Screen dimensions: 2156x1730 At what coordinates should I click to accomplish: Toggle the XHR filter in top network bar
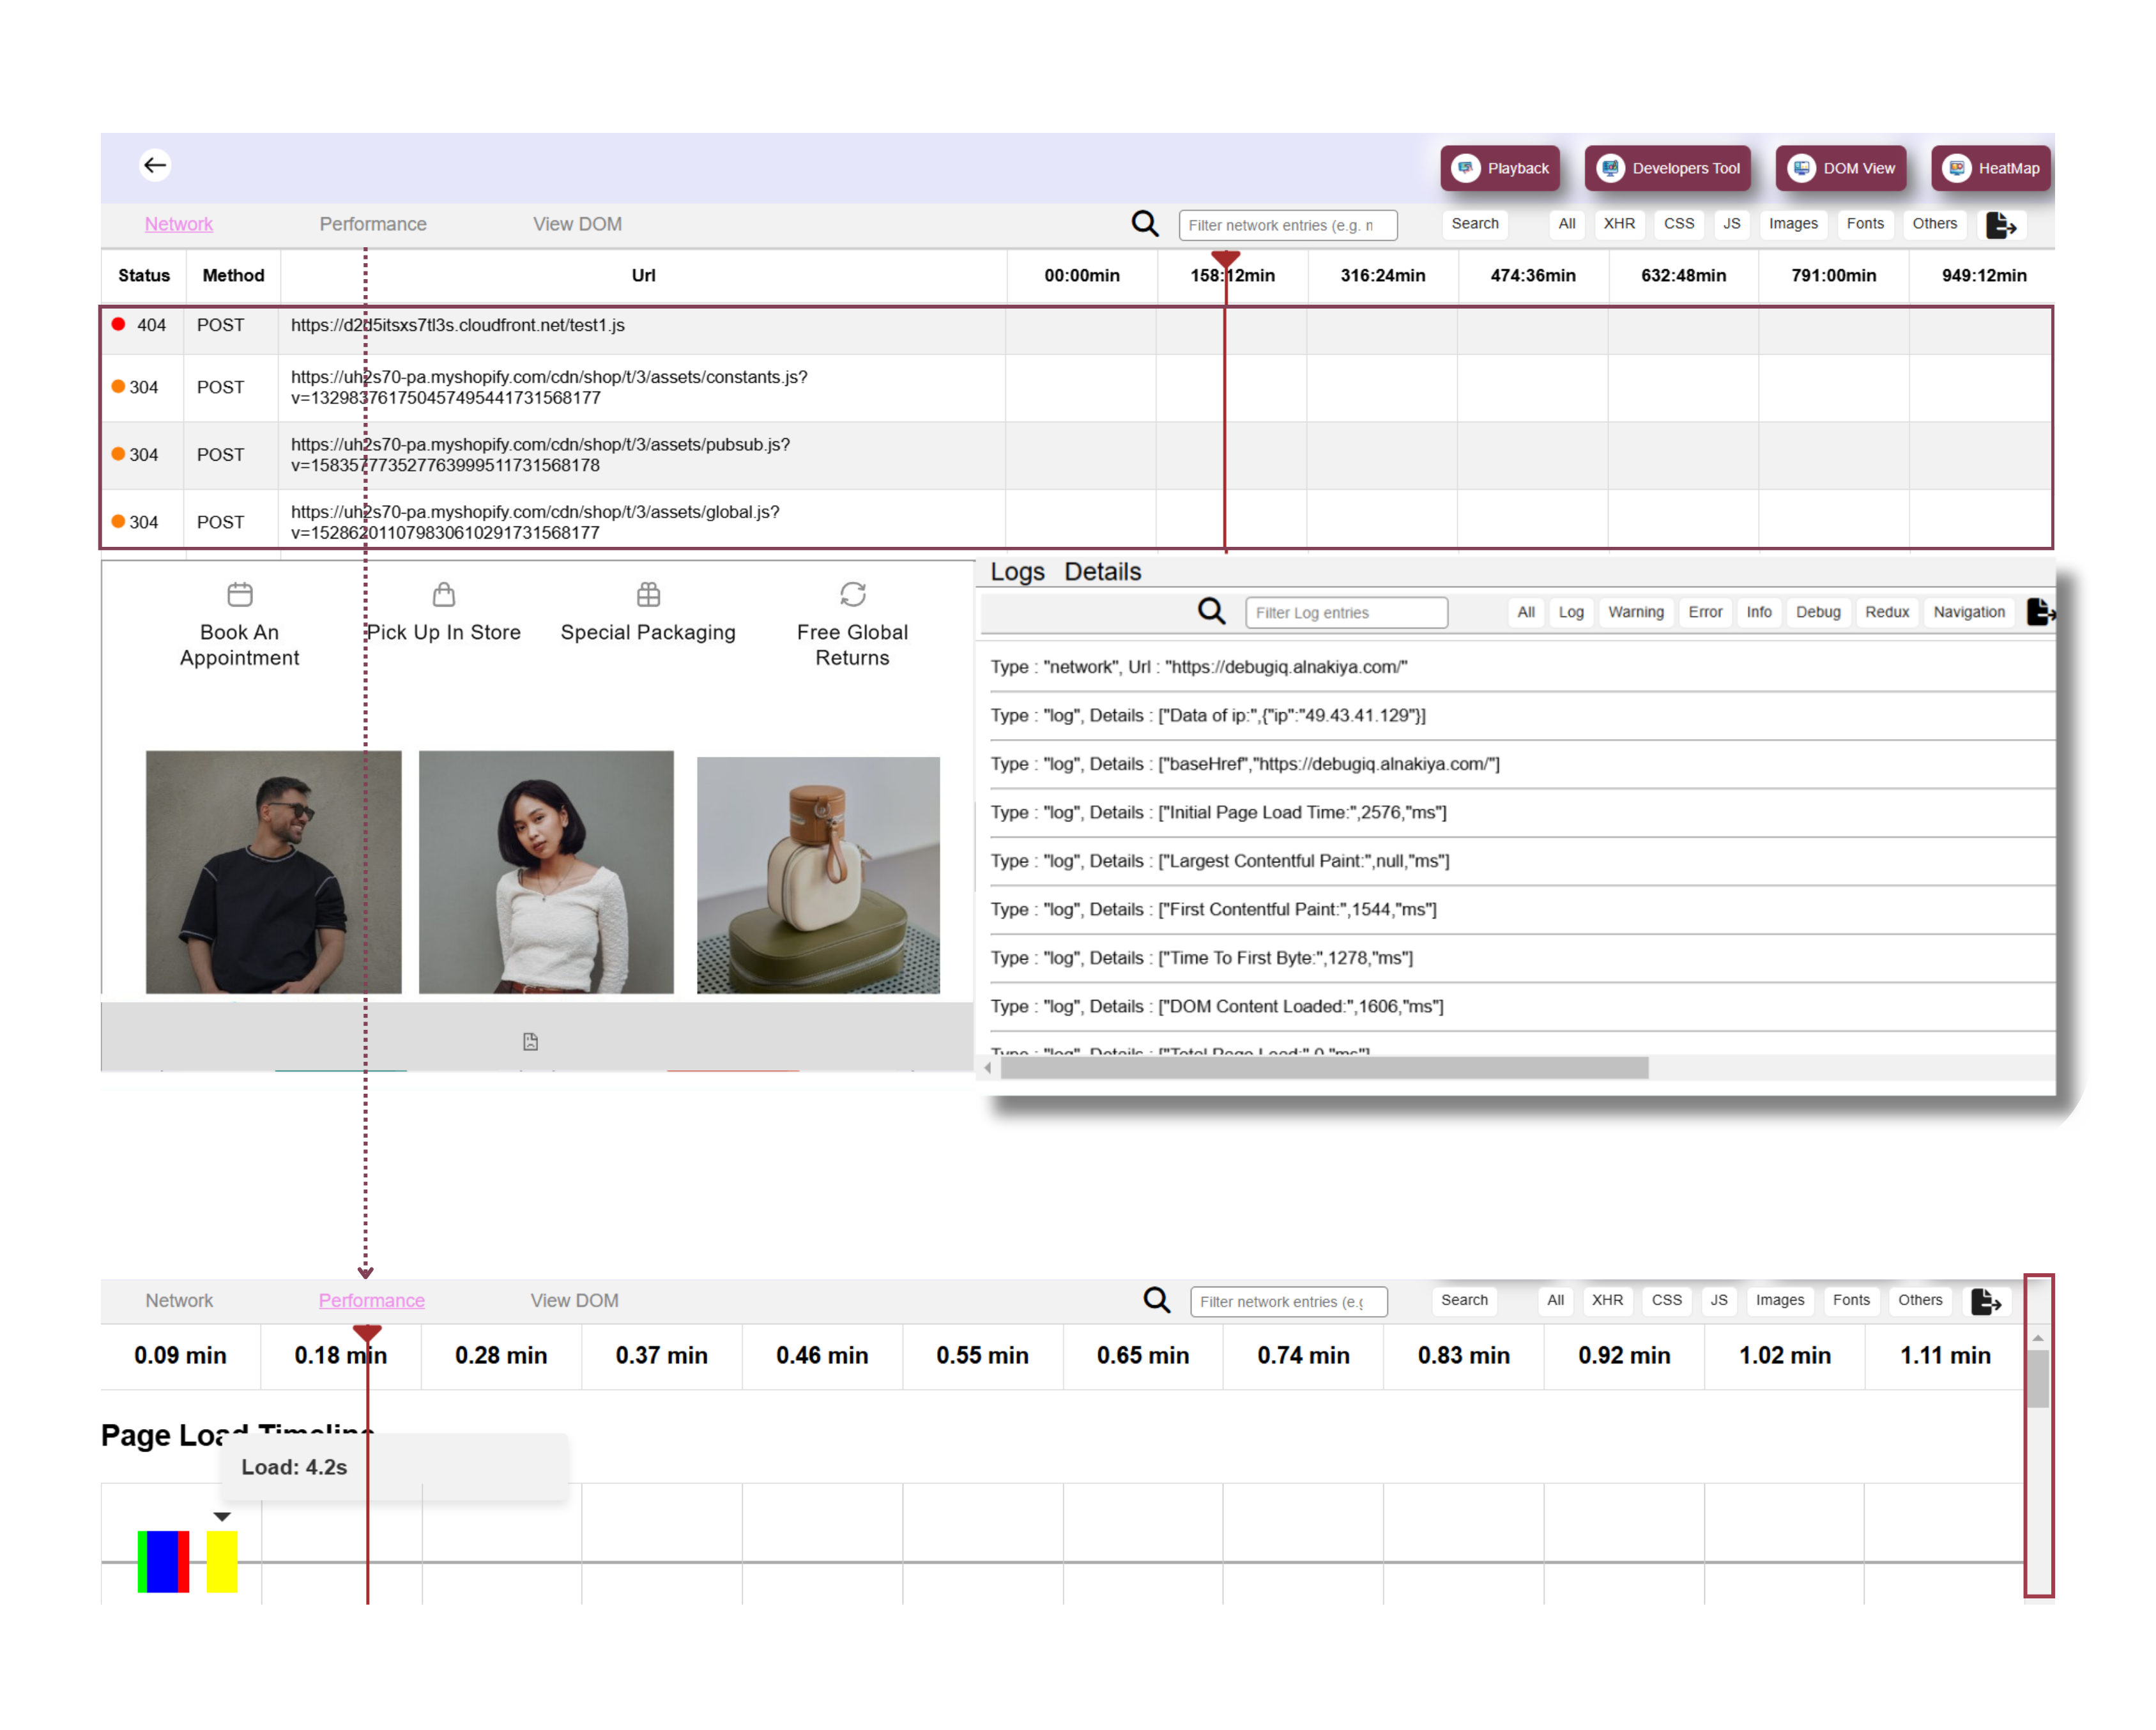point(1619,224)
